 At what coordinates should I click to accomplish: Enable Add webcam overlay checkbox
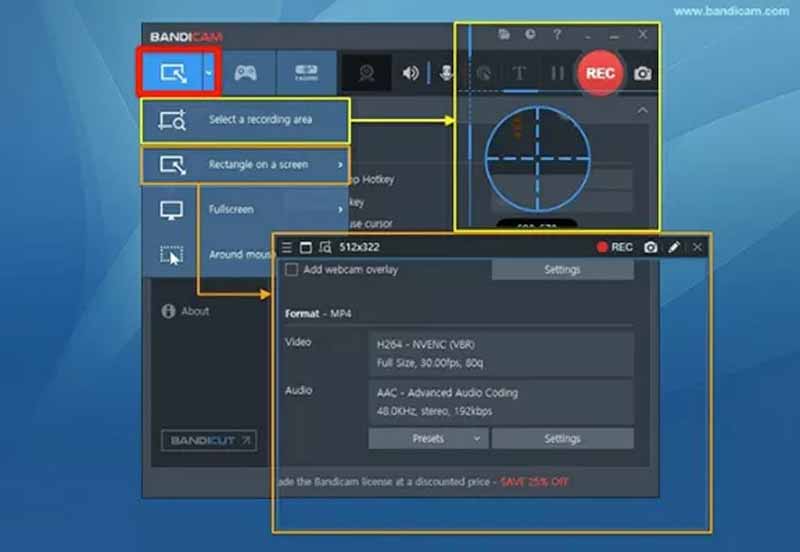tap(292, 269)
